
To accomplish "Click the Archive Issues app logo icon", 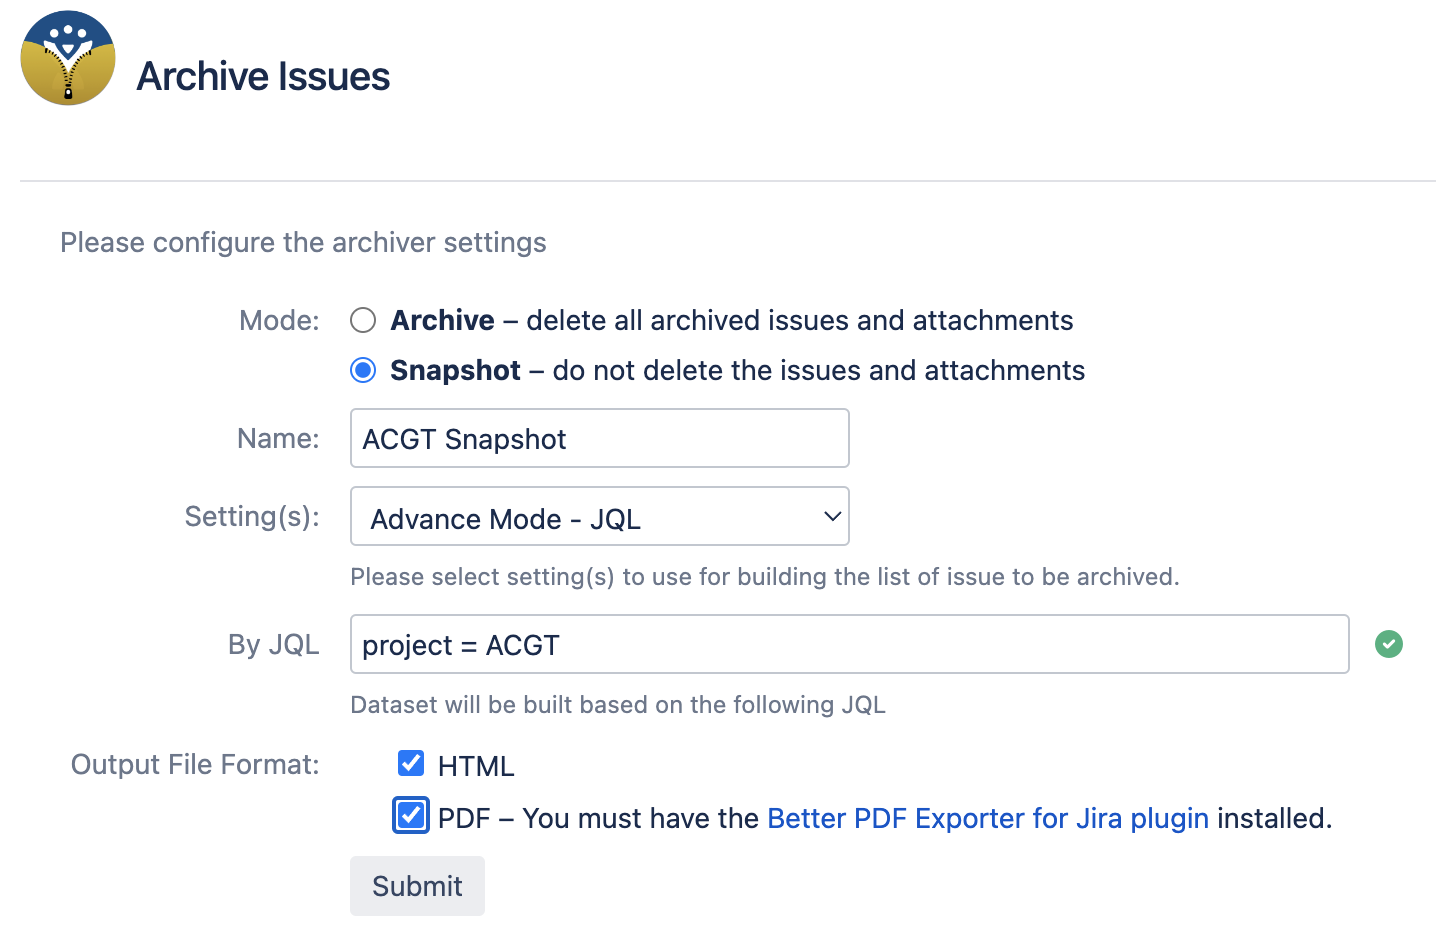I will coord(67,57).
